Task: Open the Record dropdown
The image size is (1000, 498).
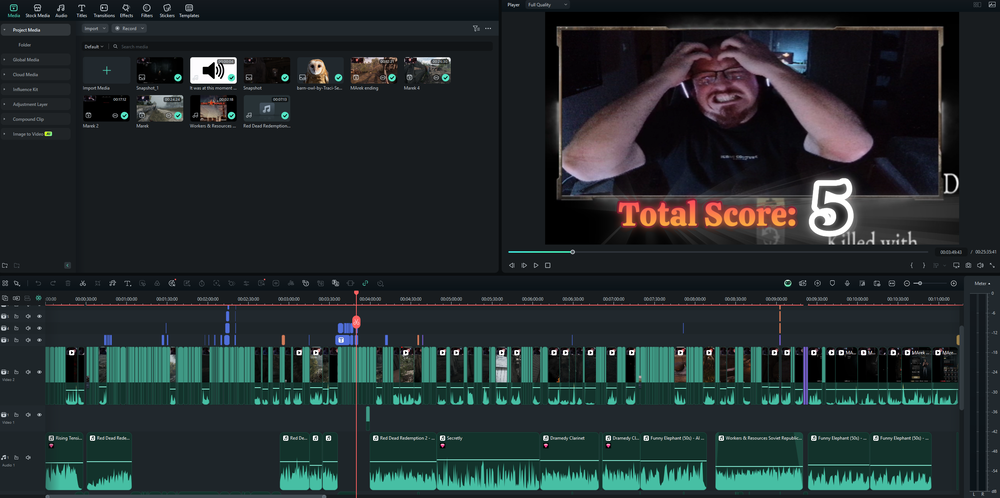Action: pos(129,29)
